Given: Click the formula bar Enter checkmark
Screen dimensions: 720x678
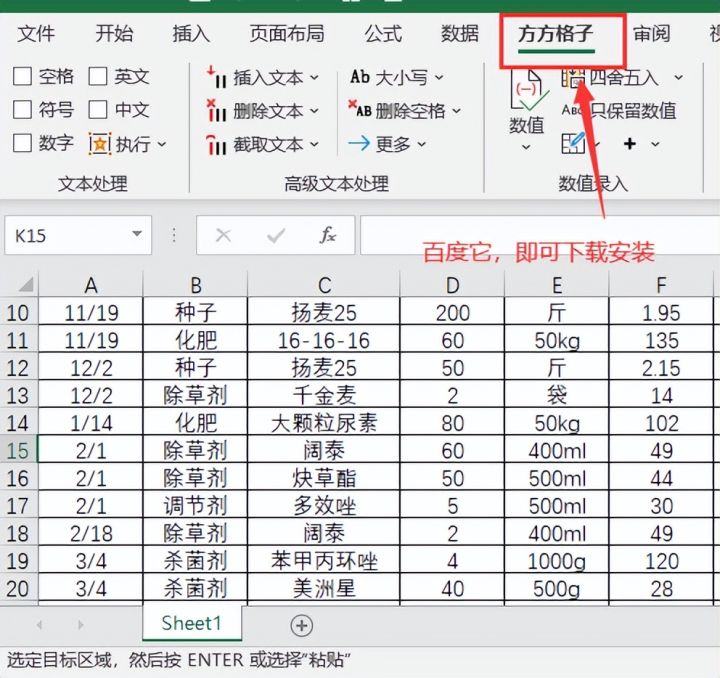Looking at the screenshot, I should (276, 235).
